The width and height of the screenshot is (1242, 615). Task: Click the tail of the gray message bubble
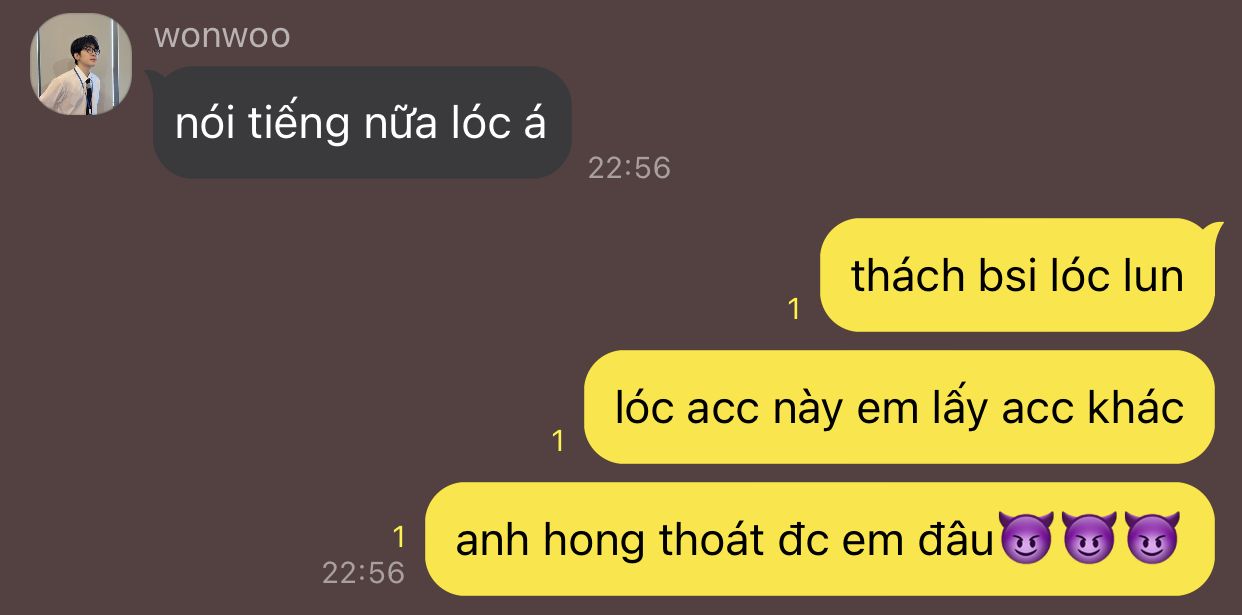pyautogui.click(x=156, y=78)
